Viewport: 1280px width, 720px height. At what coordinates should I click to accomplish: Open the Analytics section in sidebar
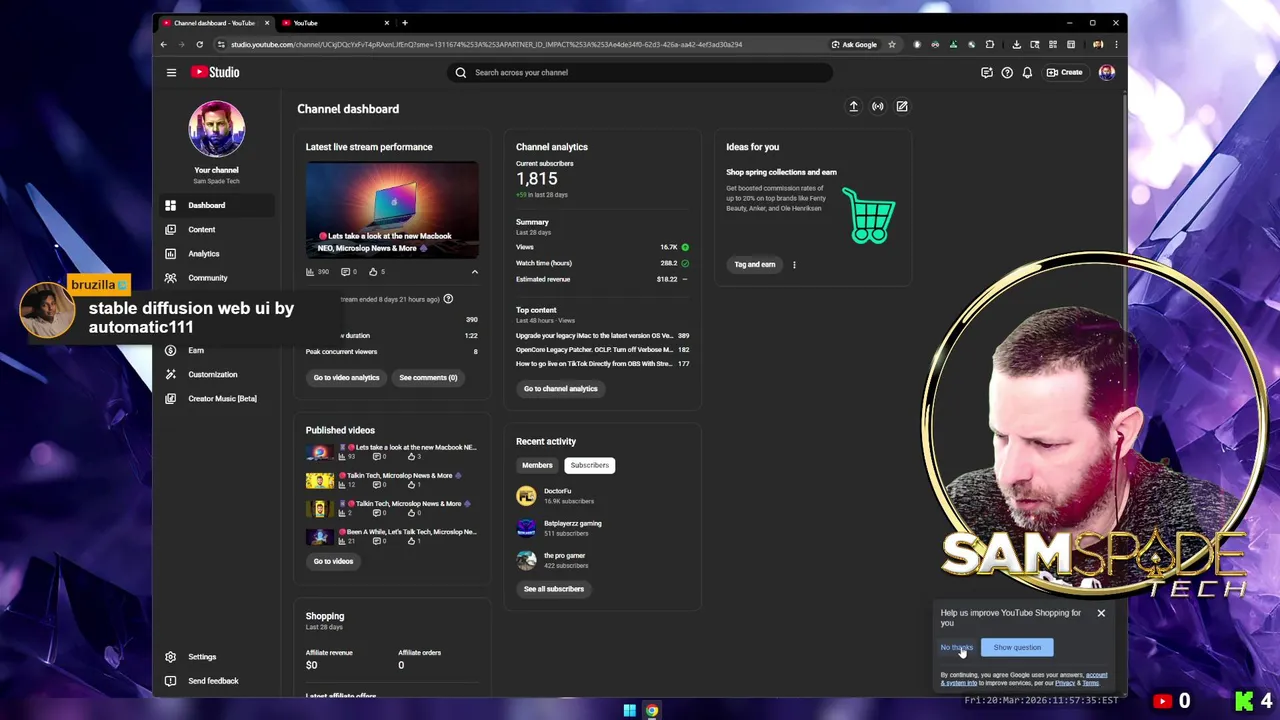click(x=217, y=253)
